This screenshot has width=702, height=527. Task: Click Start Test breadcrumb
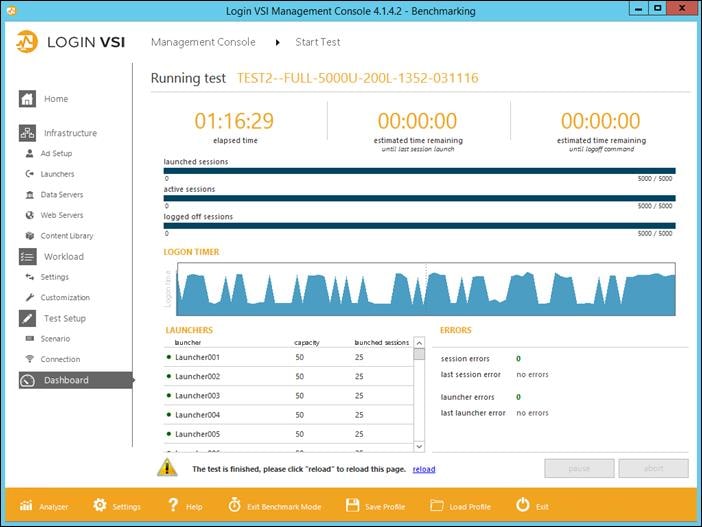point(318,42)
